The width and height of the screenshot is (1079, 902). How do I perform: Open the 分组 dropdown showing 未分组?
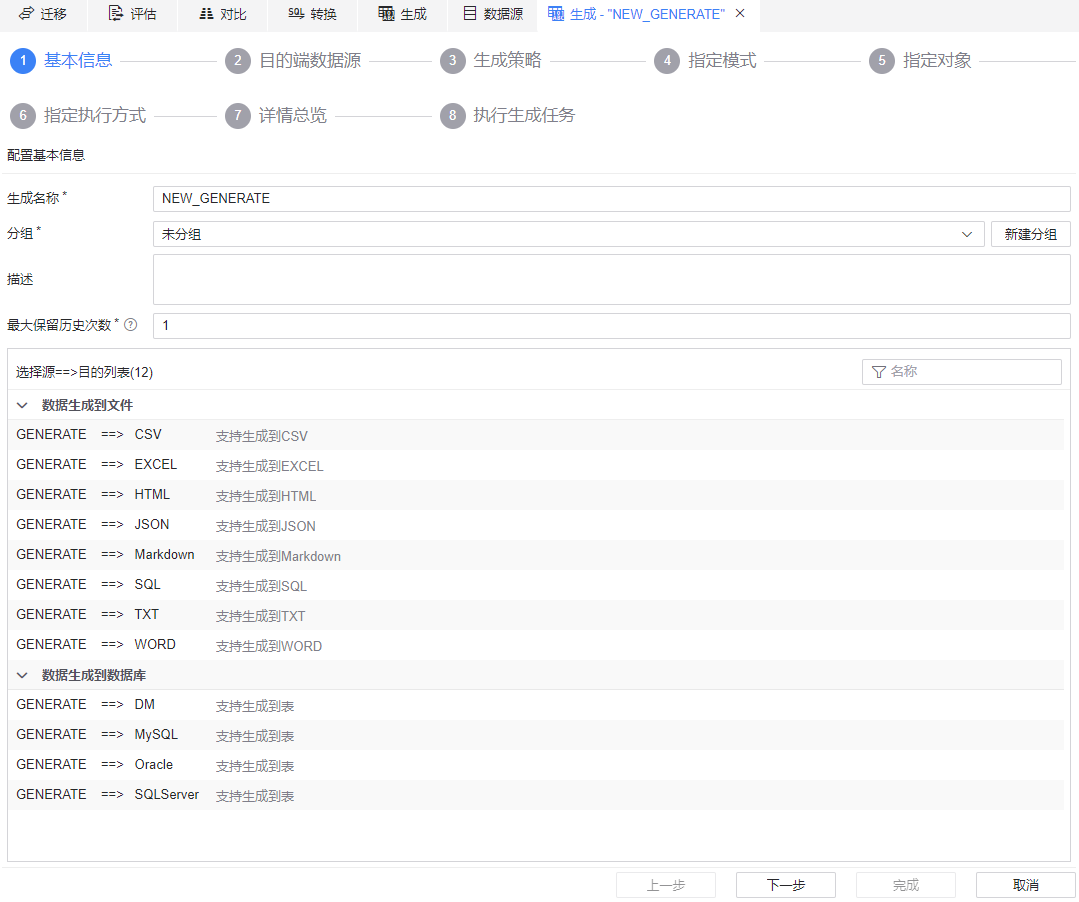pos(568,234)
